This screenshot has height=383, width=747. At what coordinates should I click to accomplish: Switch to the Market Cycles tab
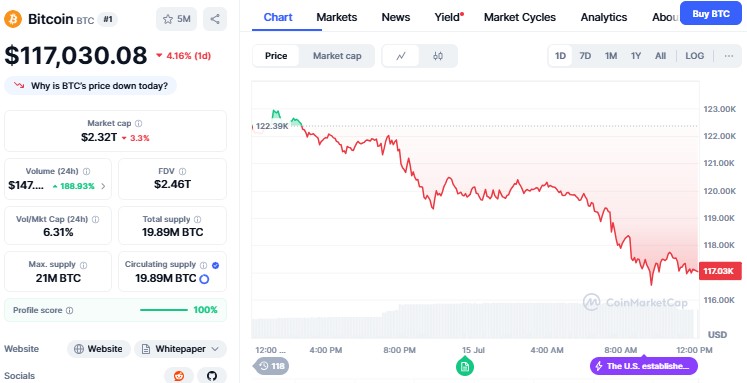click(520, 17)
